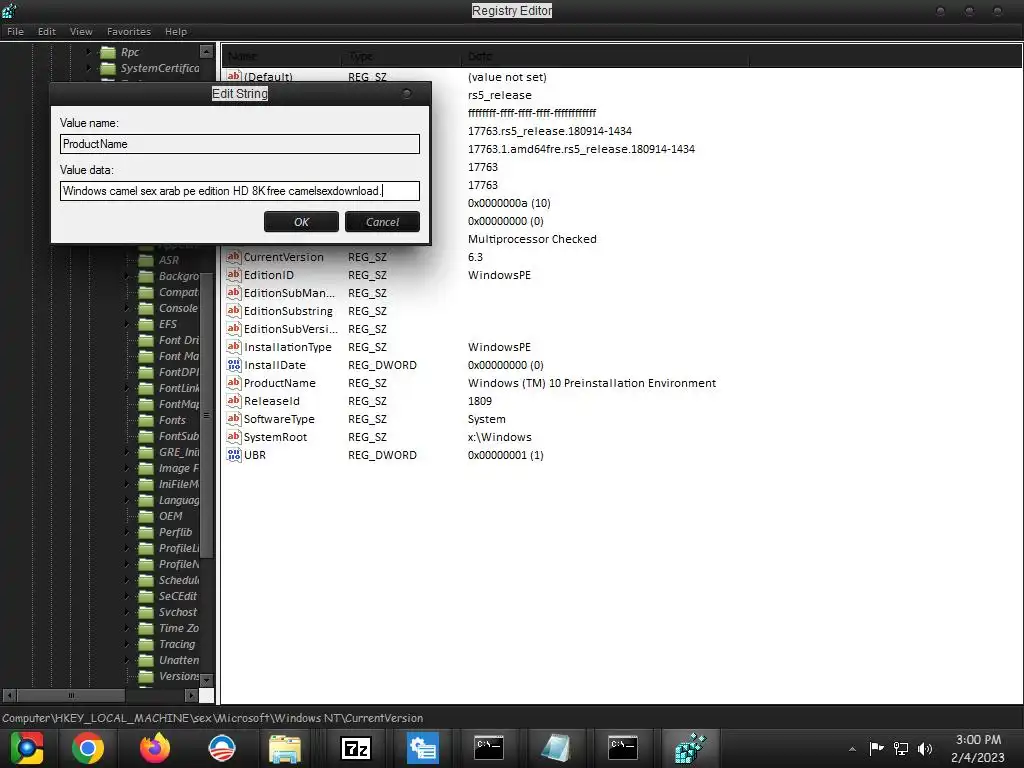Screen dimensions: 1024x768
Task: Open the Edit menu
Action: 46,31
